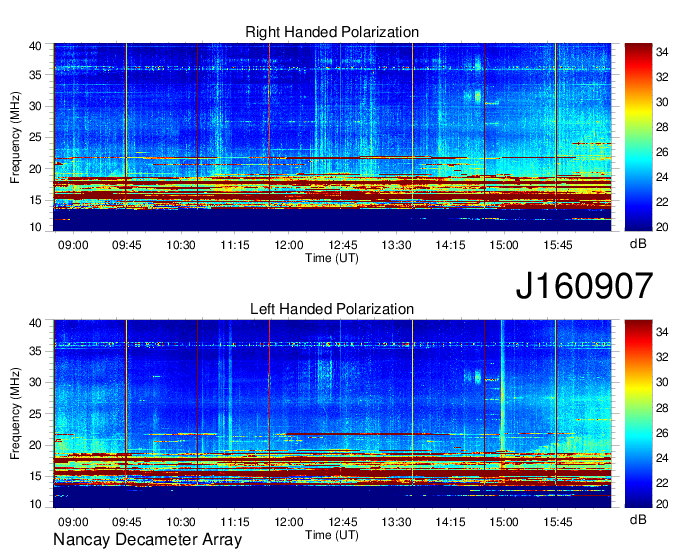Click the 12:45 time tick on Right Handed plot
This screenshot has height=552, width=680.
pyautogui.click(x=343, y=245)
